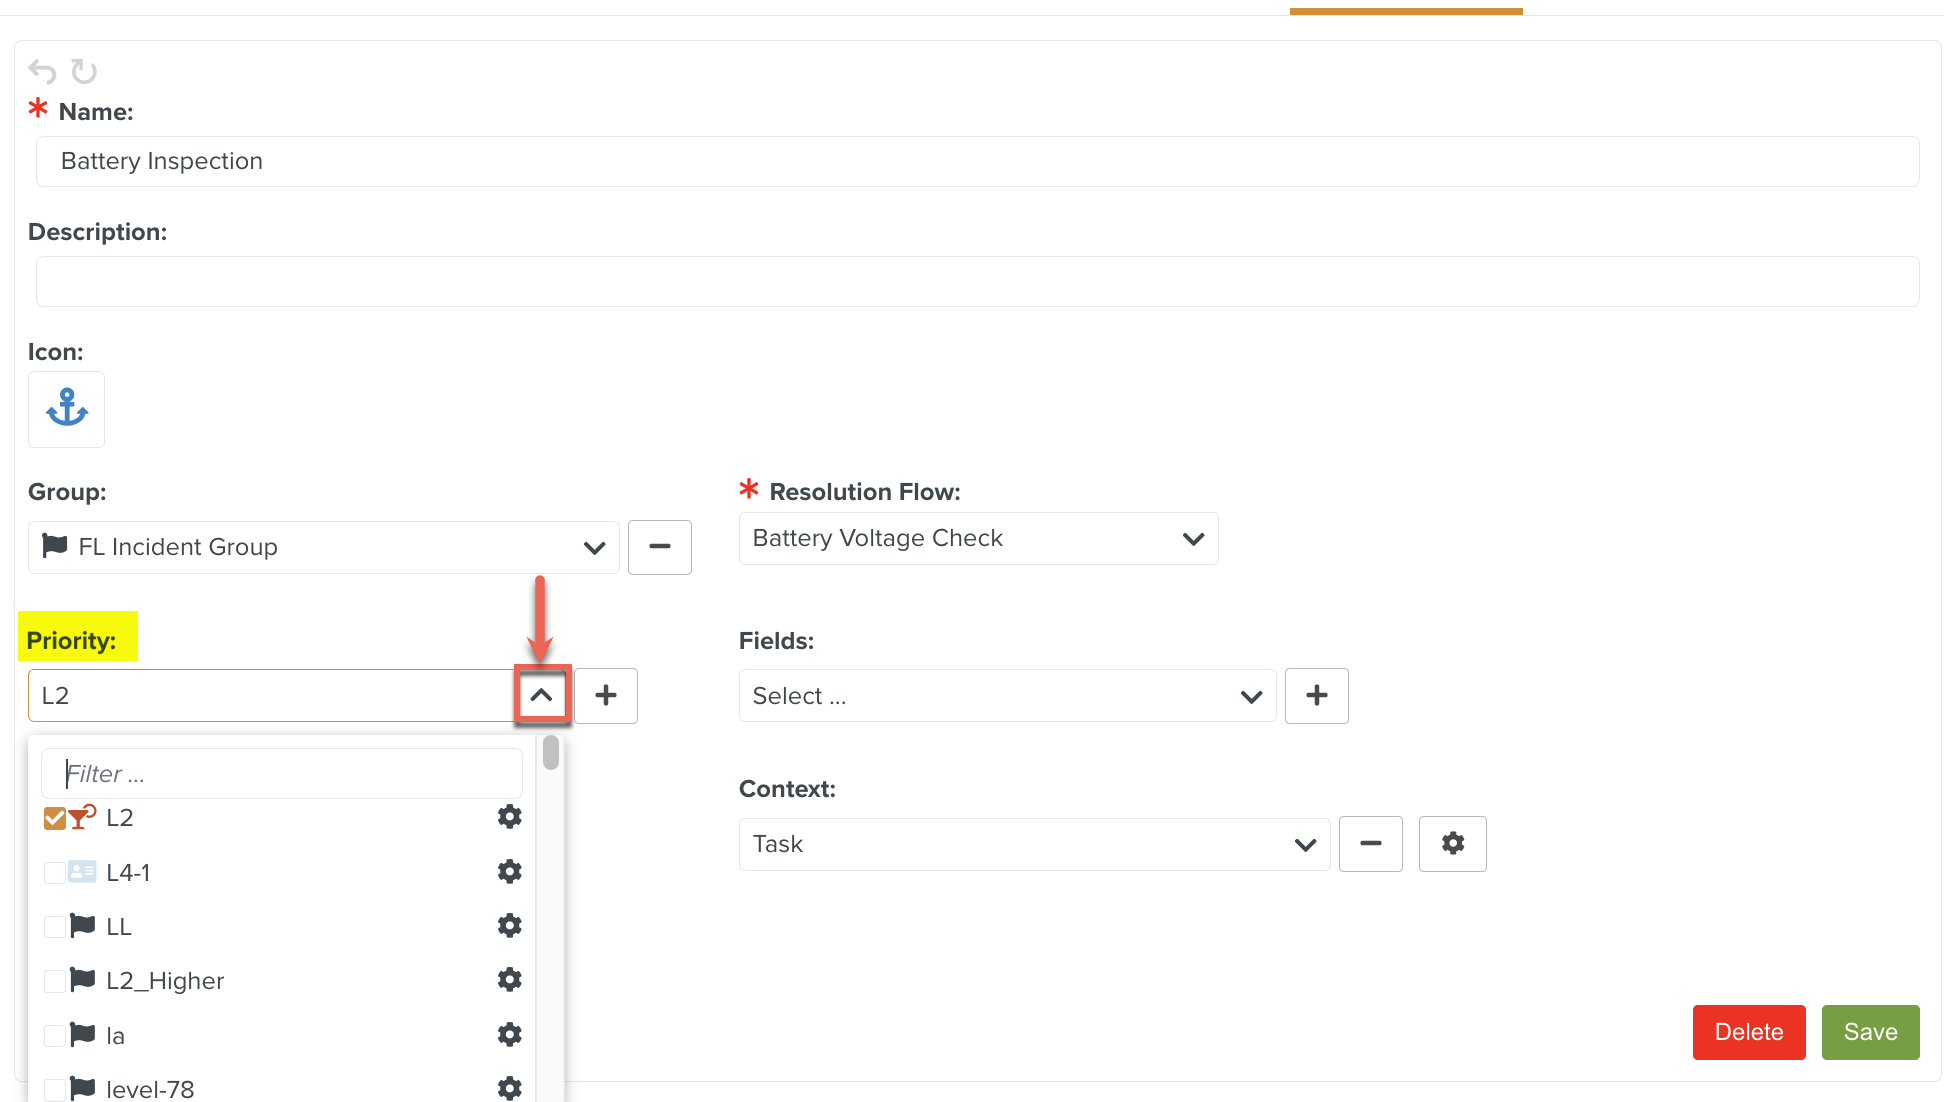The height and width of the screenshot is (1102, 1944).
Task: Click the flag icon next to la
Action: point(84,1034)
